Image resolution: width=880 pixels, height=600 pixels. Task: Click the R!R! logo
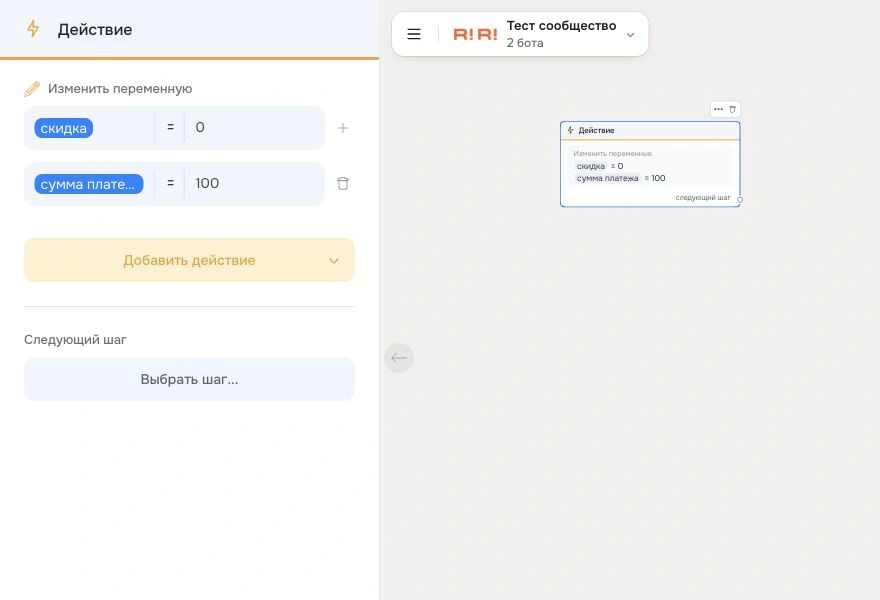[x=475, y=34]
